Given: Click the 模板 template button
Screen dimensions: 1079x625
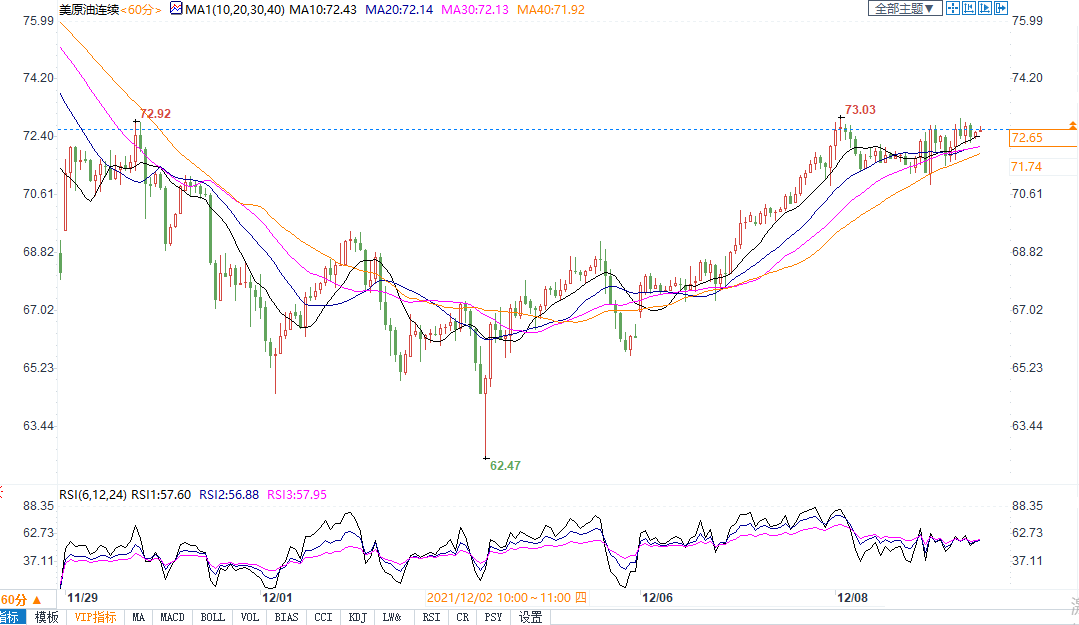Looking at the screenshot, I should tap(47, 617).
